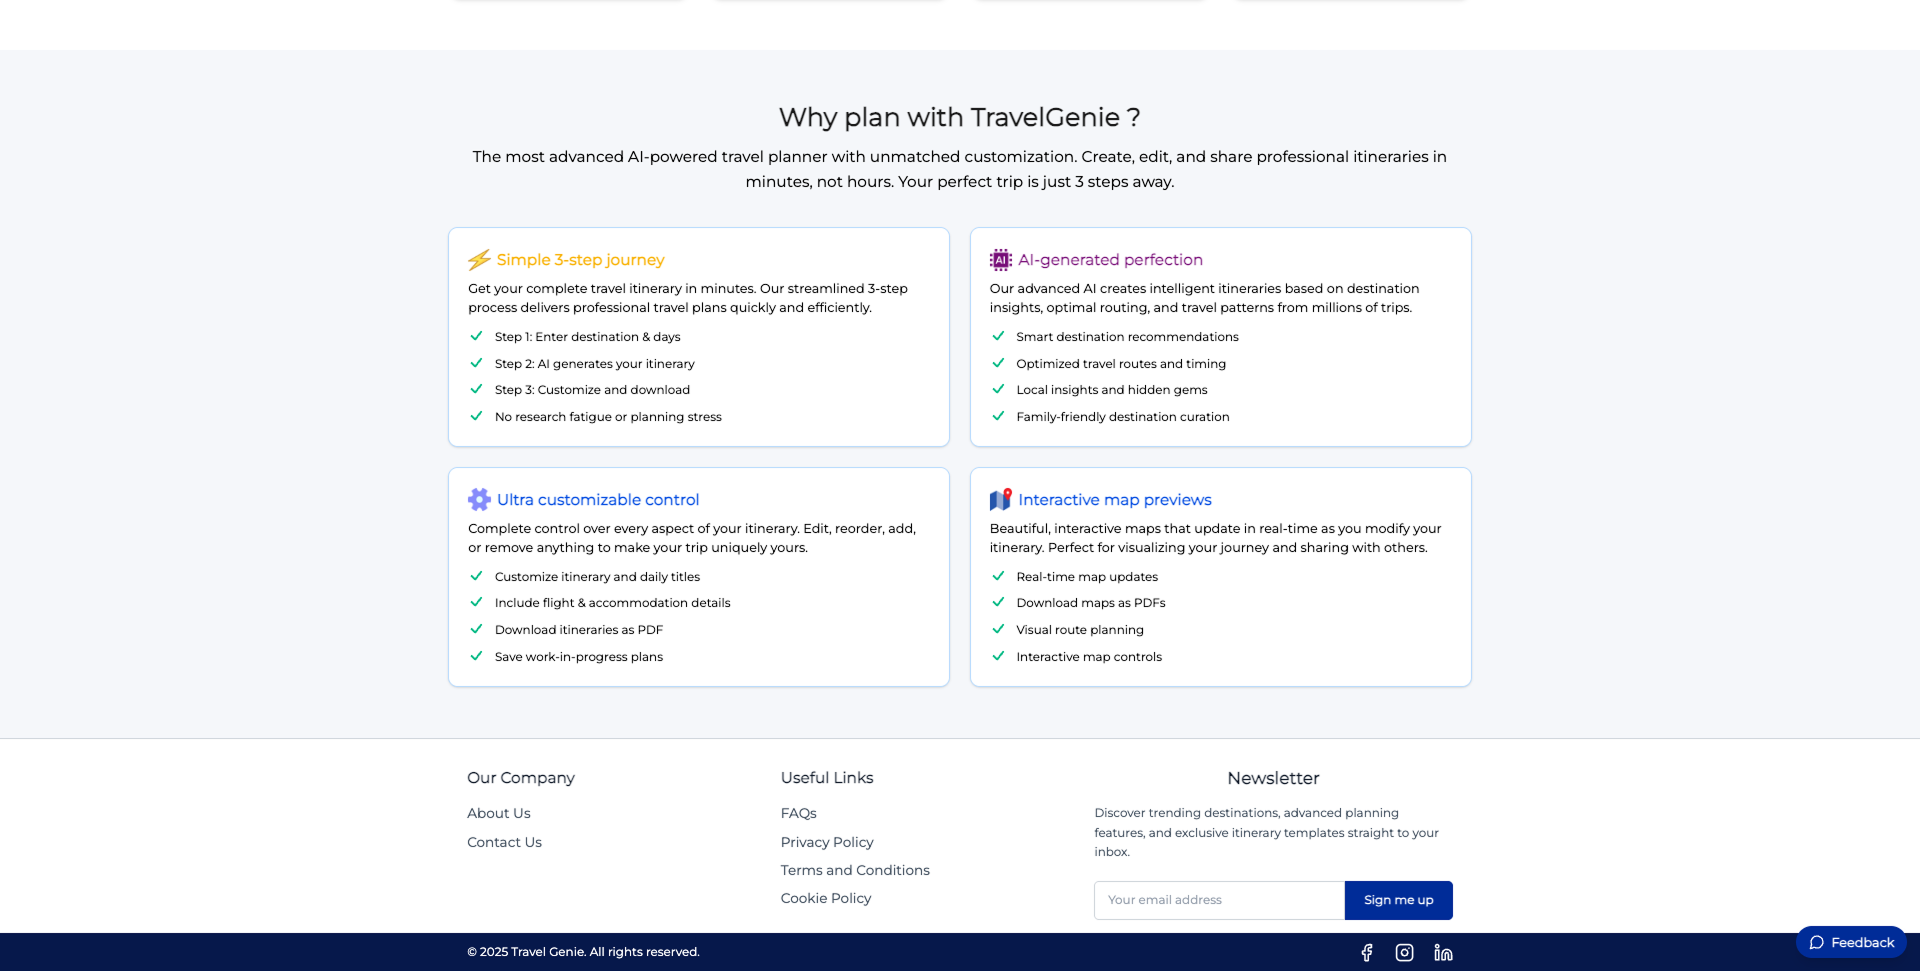Click checkmark beside Step 2: AI generates your itinerary

(x=477, y=363)
